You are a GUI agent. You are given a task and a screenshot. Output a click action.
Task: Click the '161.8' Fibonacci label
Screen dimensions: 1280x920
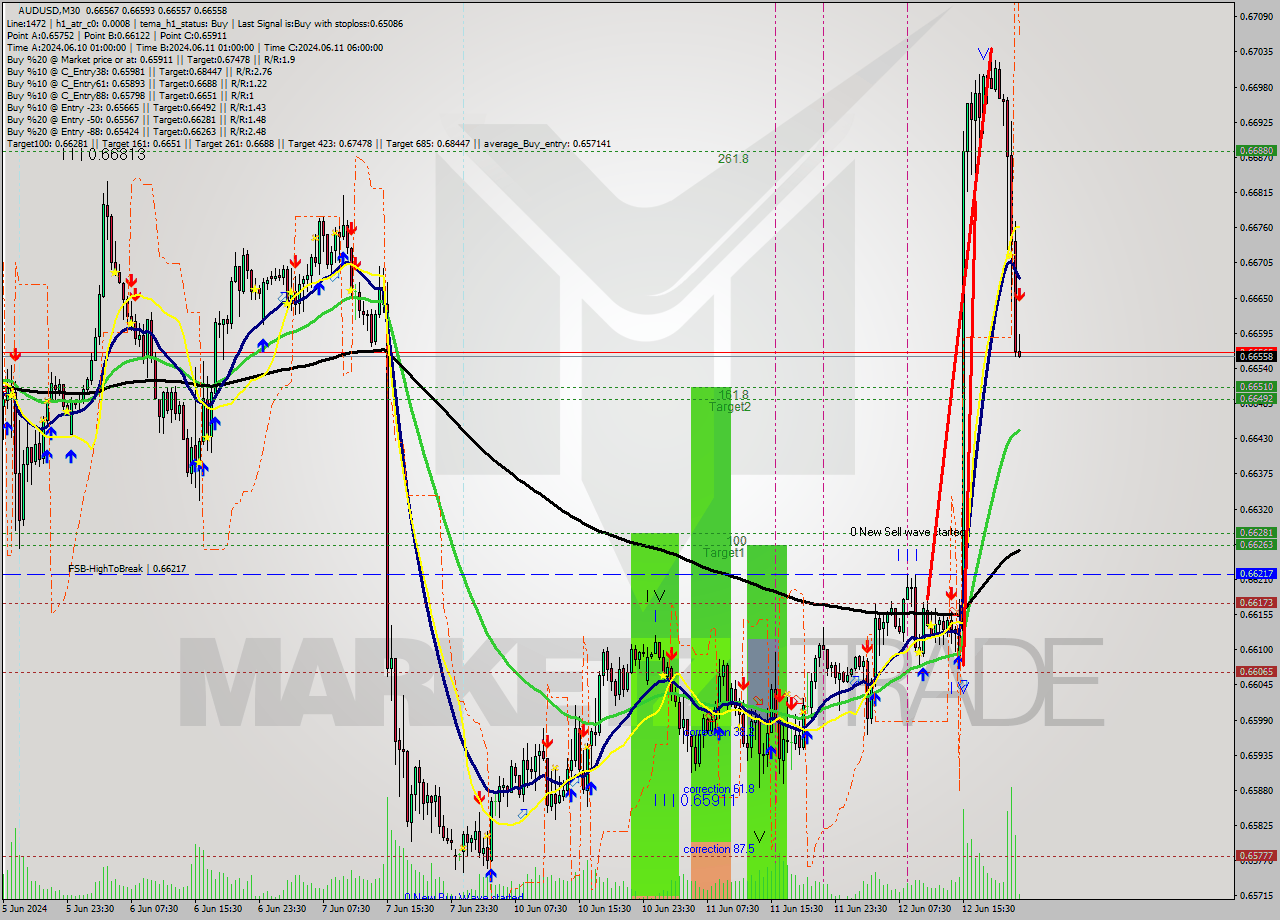pyautogui.click(x=734, y=394)
